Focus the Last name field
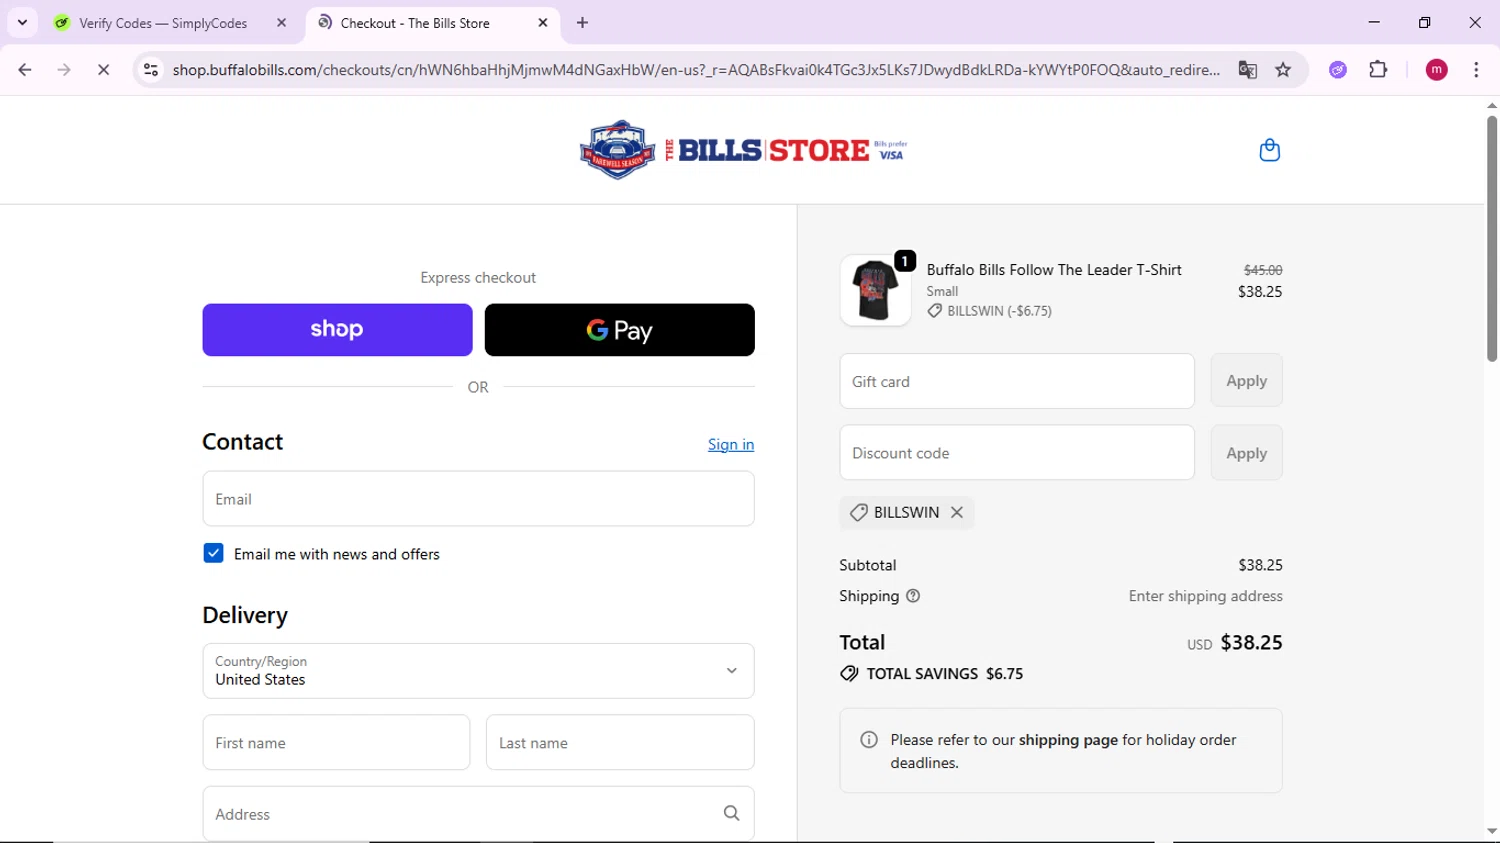Image resolution: width=1500 pixels, height=843 pixels. tap(620, 743)
